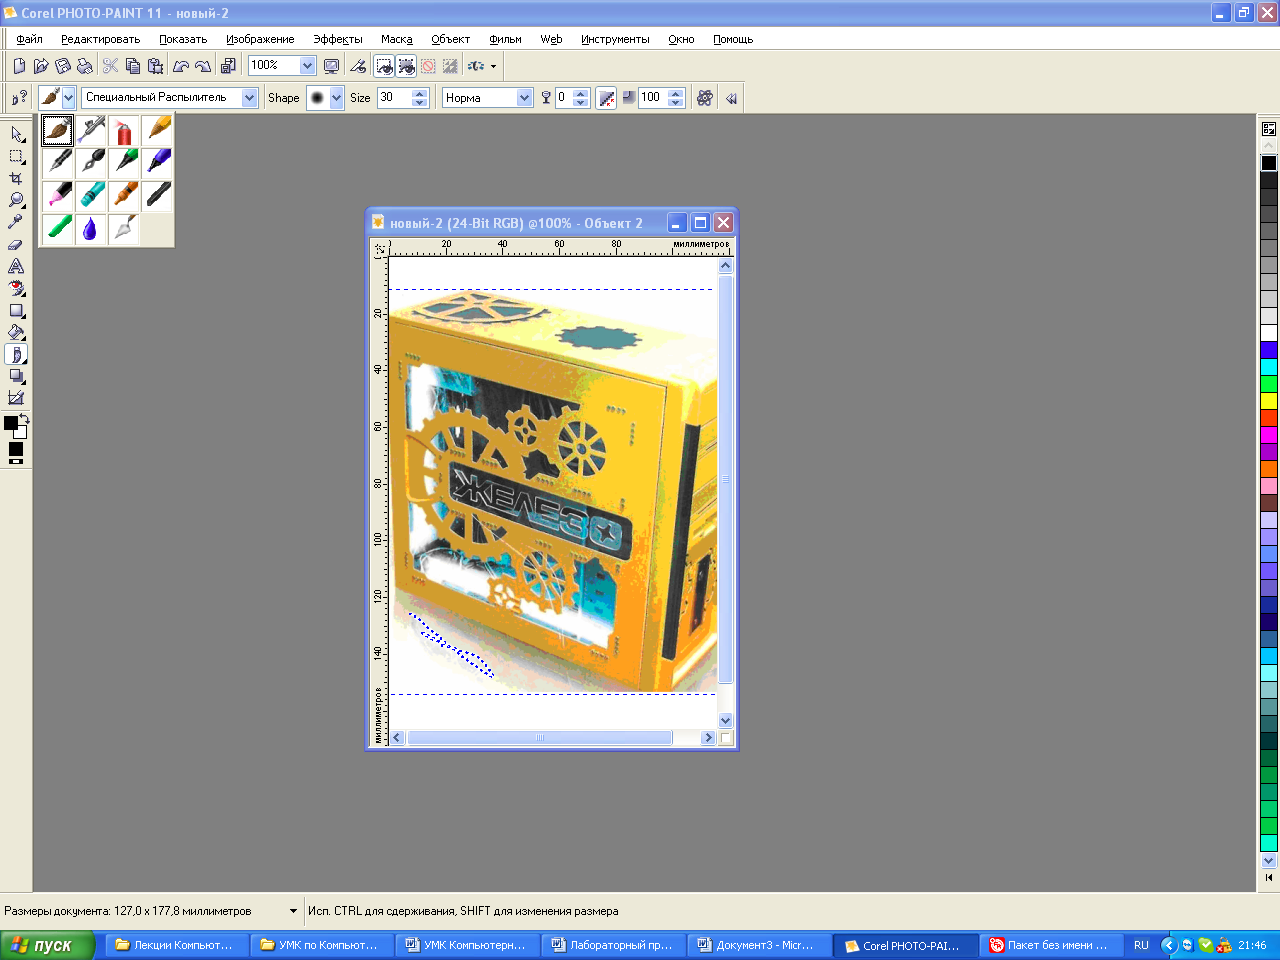Open the Изображение menu

(x=260, y=39)
